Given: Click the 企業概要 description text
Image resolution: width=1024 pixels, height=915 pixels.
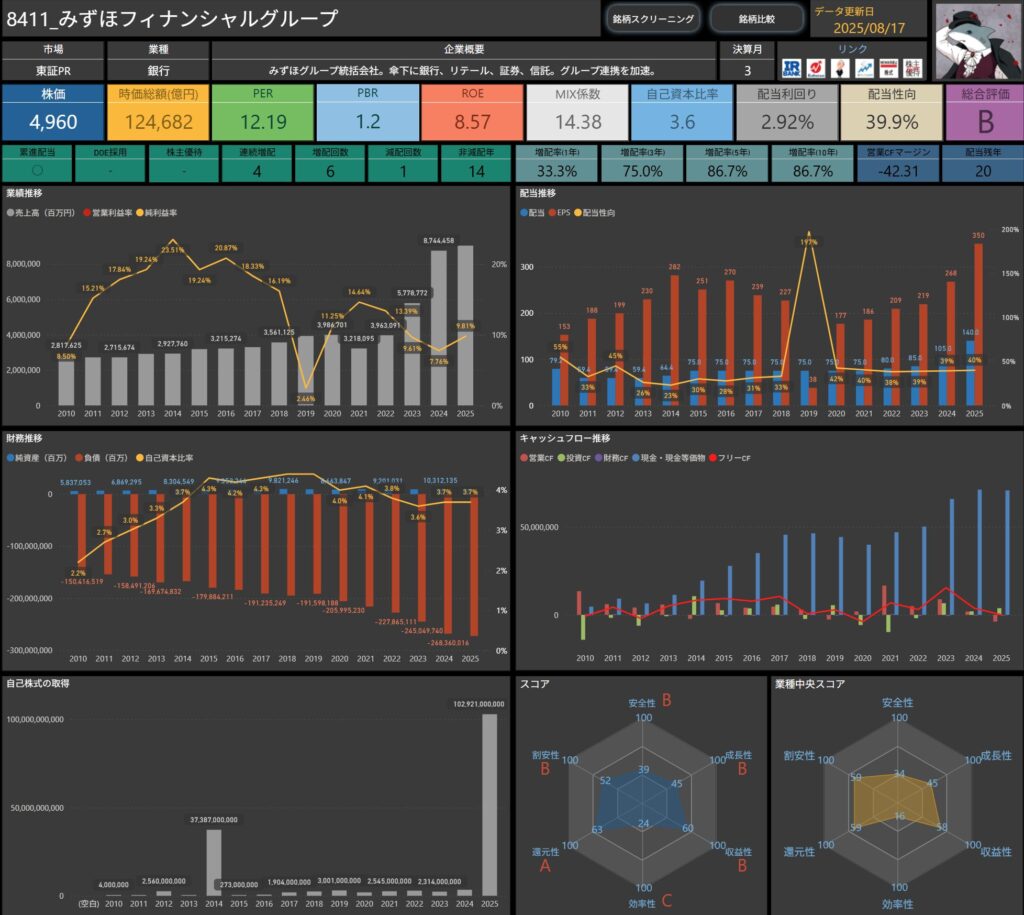Looking at the screenshot, I should tap(463, 71).
